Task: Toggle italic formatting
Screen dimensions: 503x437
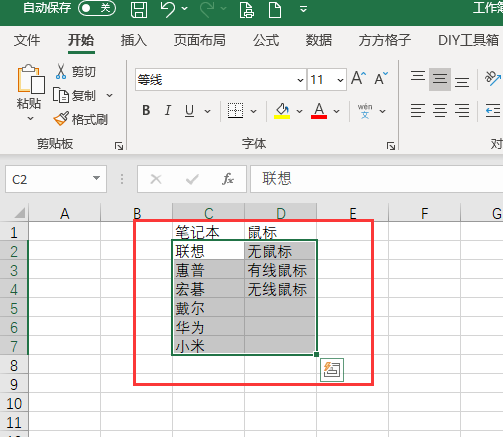Action: (168, 110)
